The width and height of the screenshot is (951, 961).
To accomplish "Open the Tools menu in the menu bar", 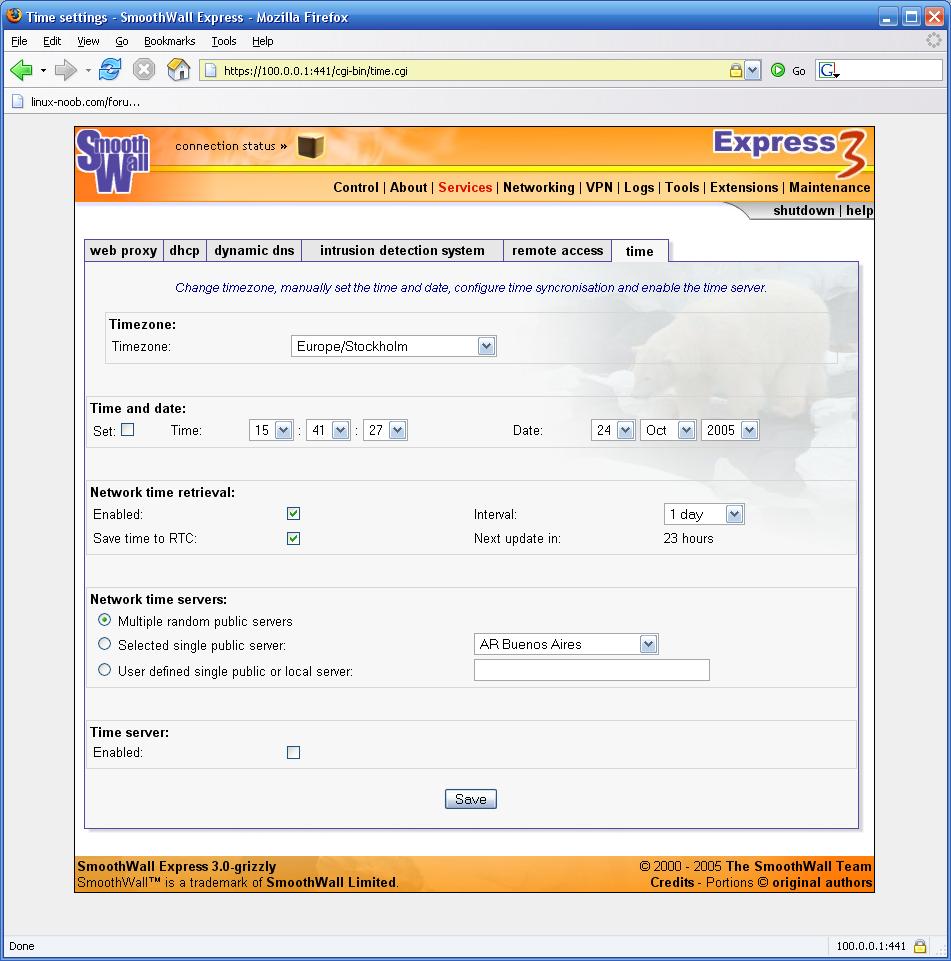I will point(224,41).
